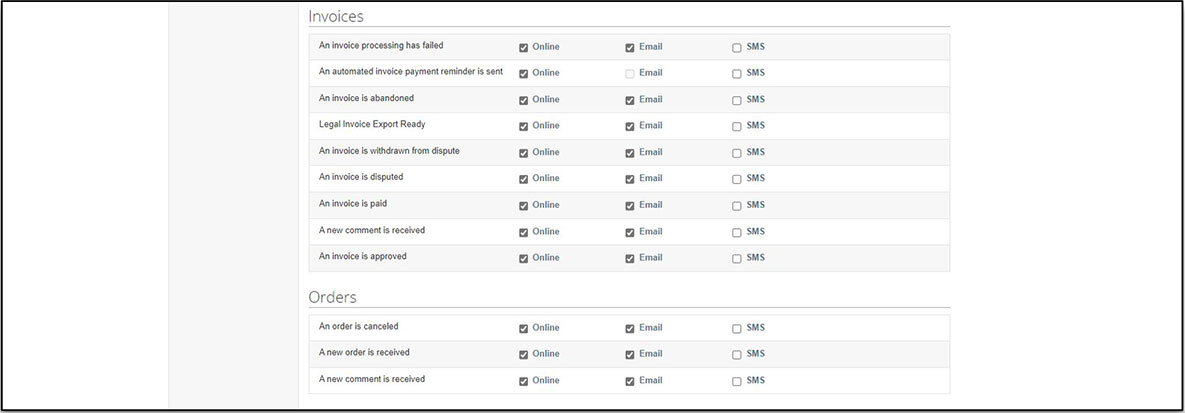The width and height of the screenshot is (1185, 413).
Task: Uncheck Email for order new comment received
Action: pos(630,381)
